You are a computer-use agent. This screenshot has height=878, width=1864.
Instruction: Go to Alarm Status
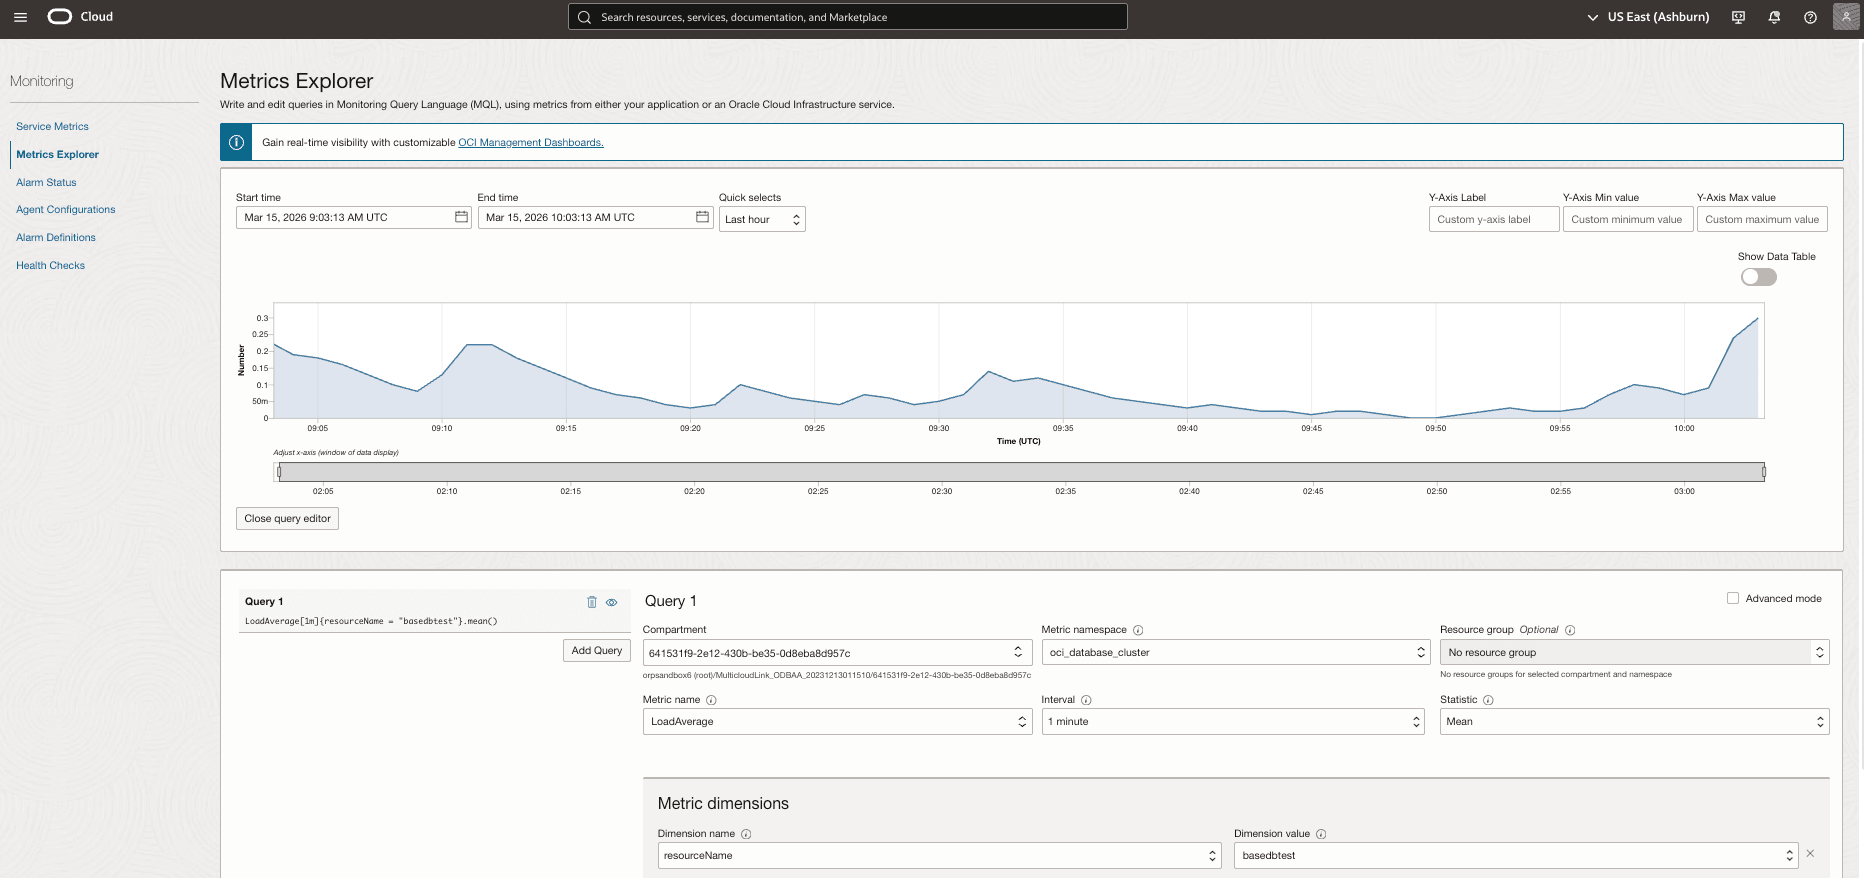(x=46, y=183)
